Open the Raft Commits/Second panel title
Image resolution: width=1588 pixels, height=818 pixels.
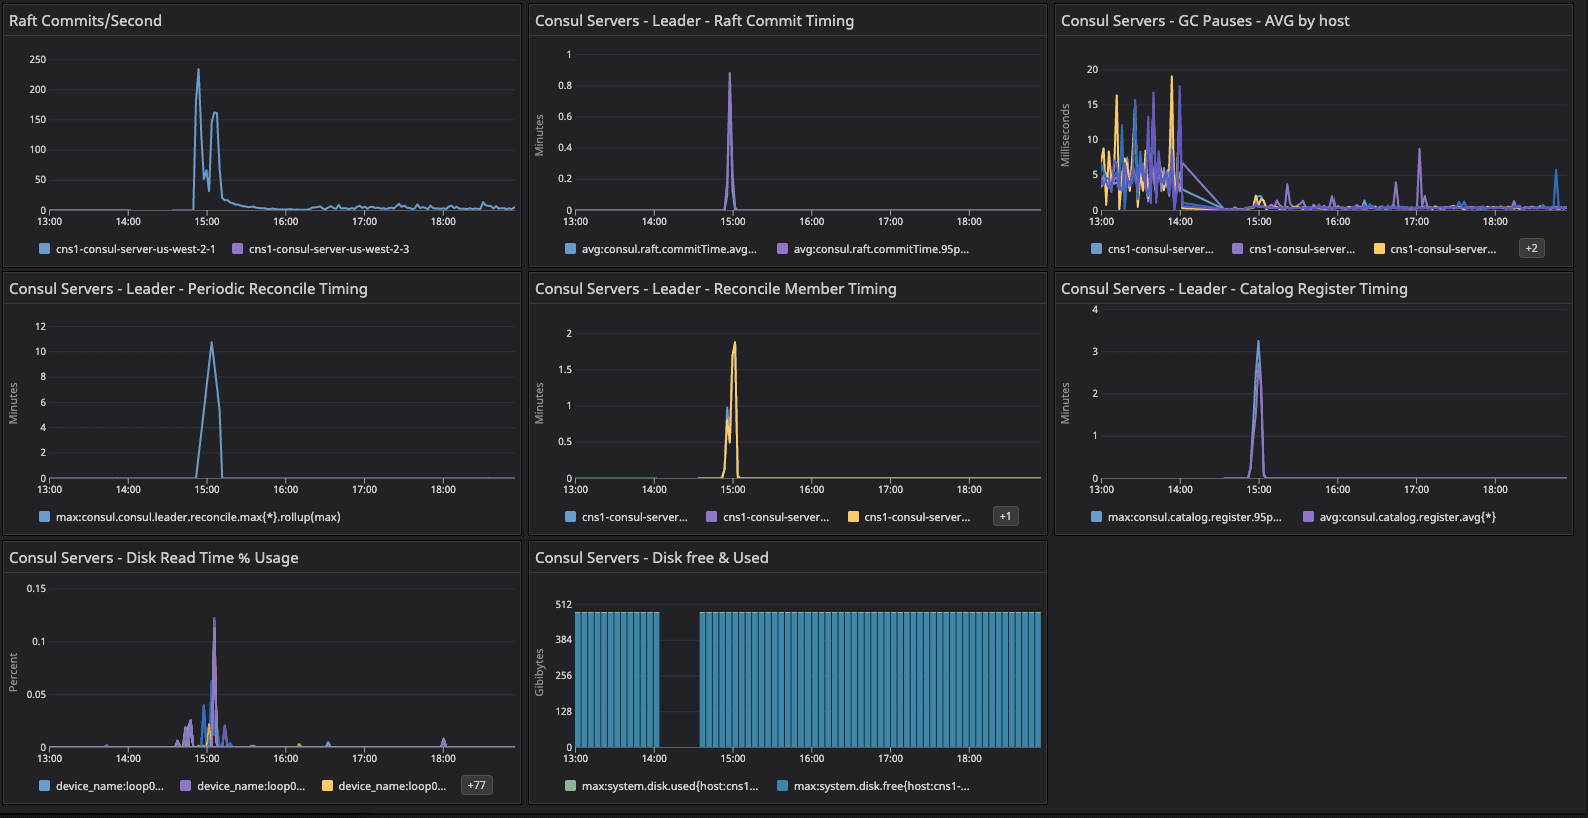[x=85, y=21]
